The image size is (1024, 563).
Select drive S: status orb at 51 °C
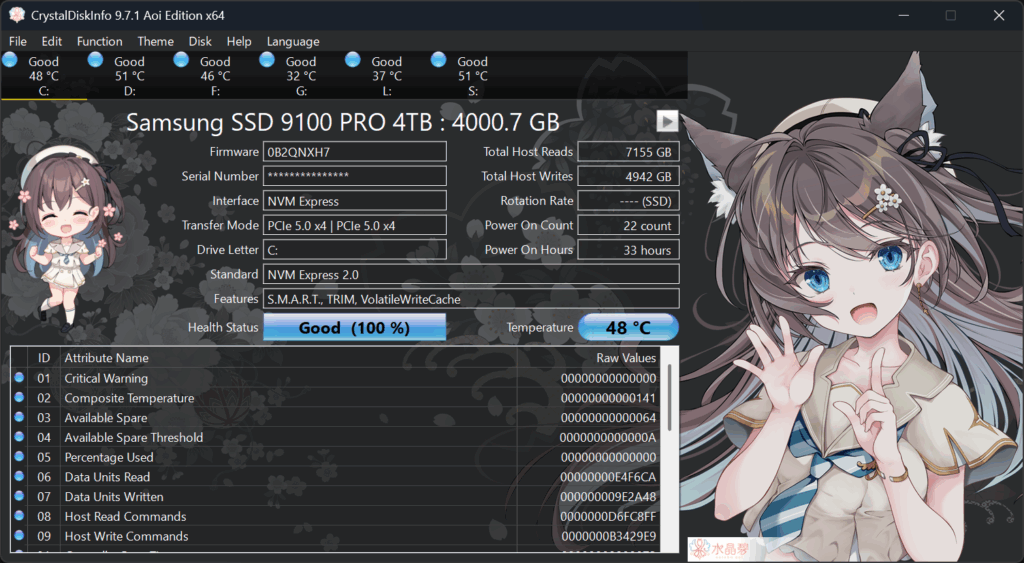point(439,60)
